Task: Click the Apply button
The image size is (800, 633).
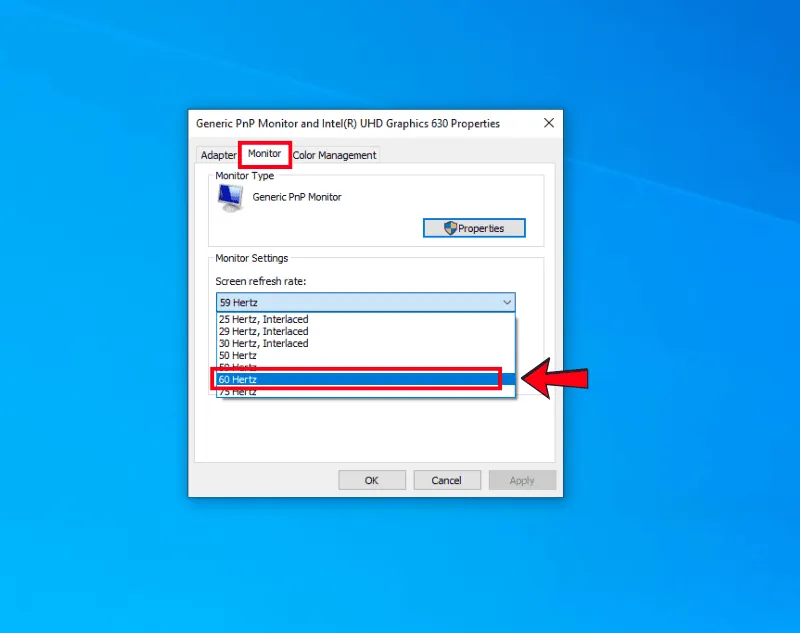Action: click(x=522, y=480)
